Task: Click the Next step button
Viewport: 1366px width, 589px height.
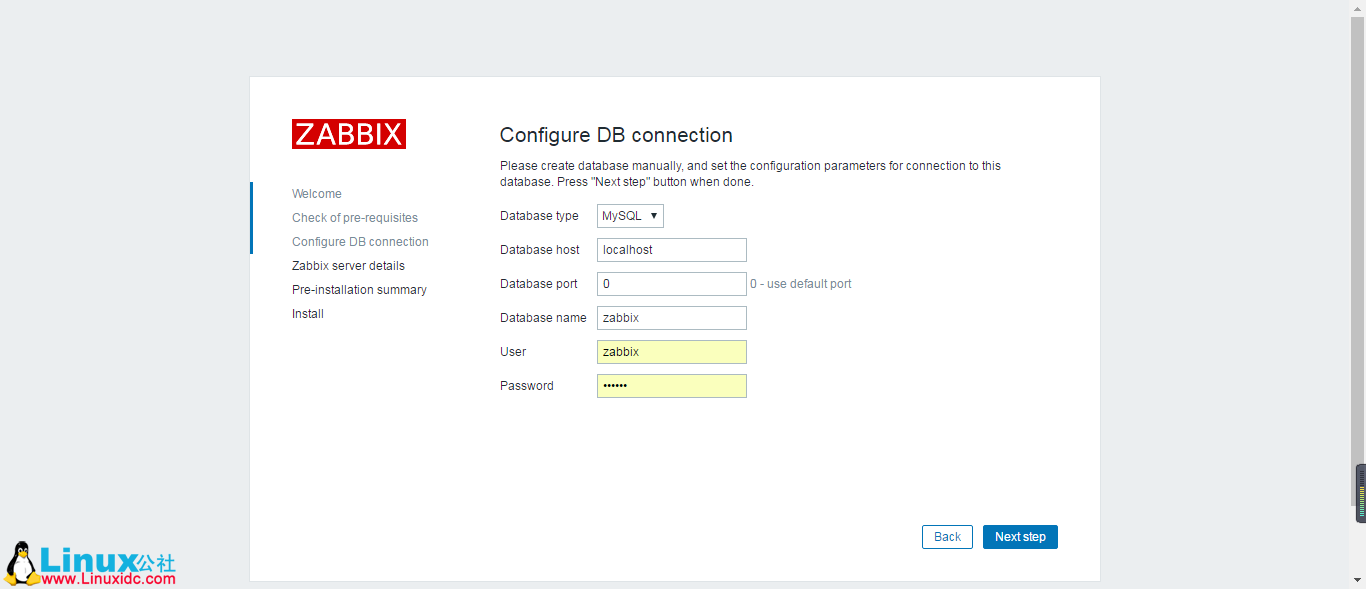Action: 1020,536
